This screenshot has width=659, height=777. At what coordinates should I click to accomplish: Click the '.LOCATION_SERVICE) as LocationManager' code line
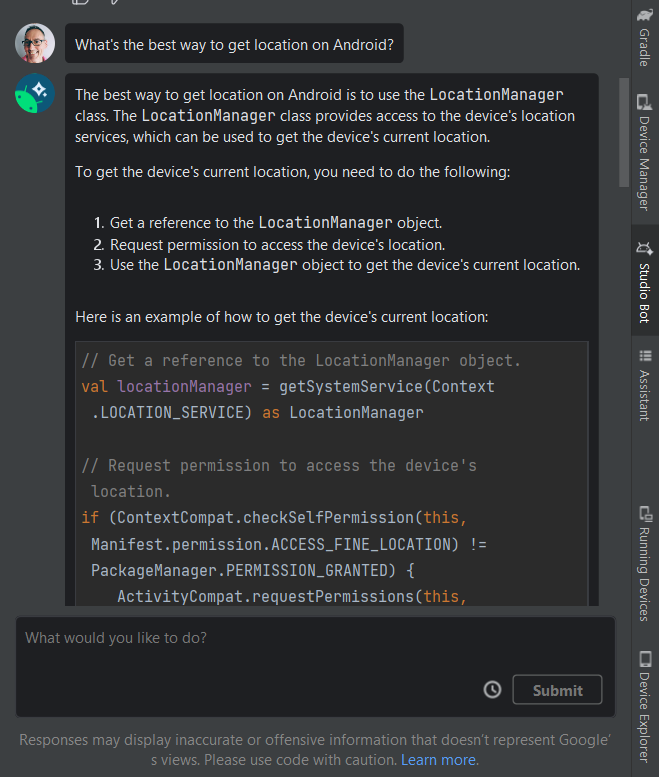(x=257, y=412)
